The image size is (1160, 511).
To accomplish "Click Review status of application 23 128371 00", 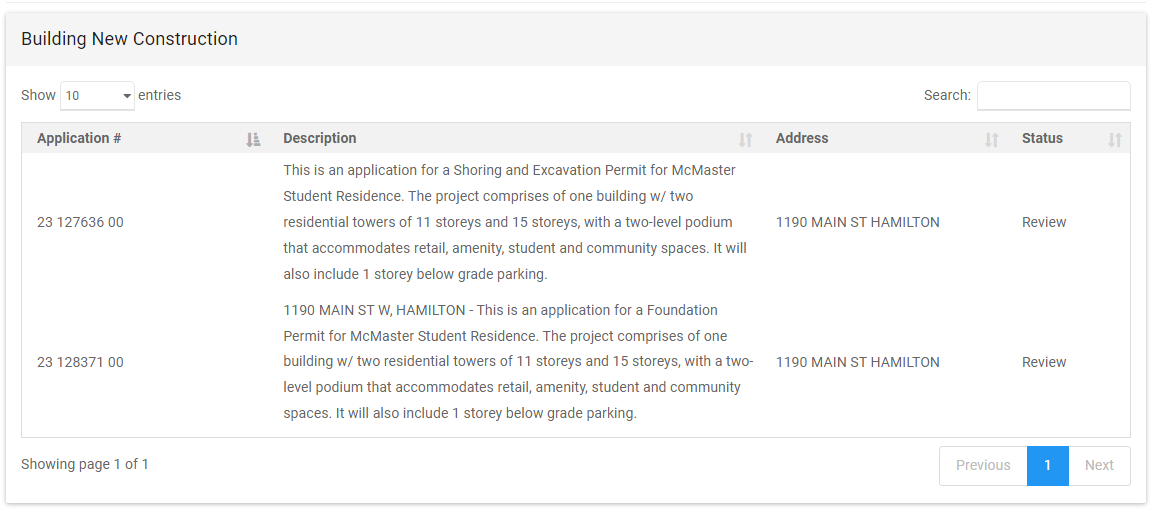I will pyautogui.click(x=1043, y=362).
